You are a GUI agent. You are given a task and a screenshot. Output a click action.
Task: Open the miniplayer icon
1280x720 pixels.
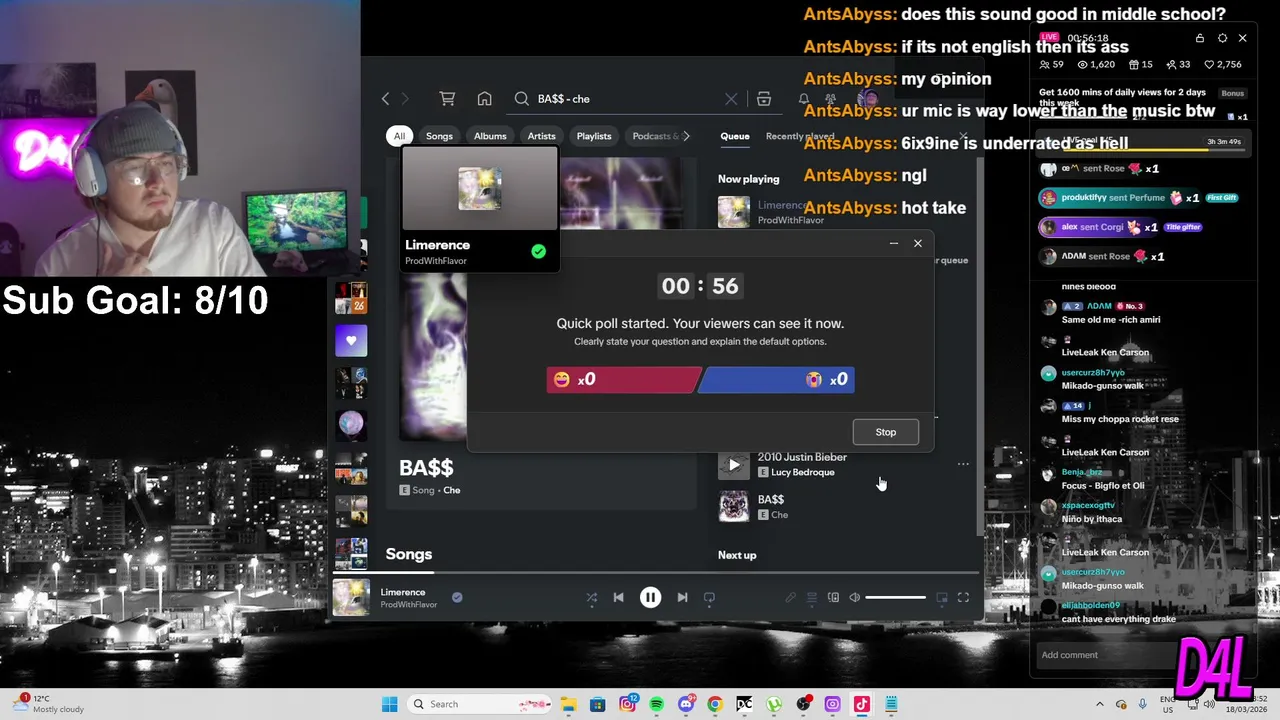click(941, 597)
